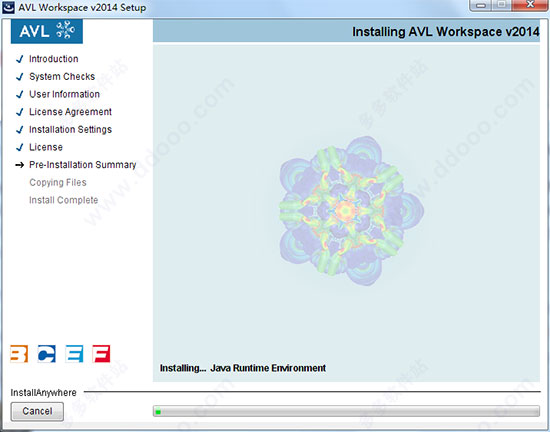Select the System Checks step

tap(62, 76)
